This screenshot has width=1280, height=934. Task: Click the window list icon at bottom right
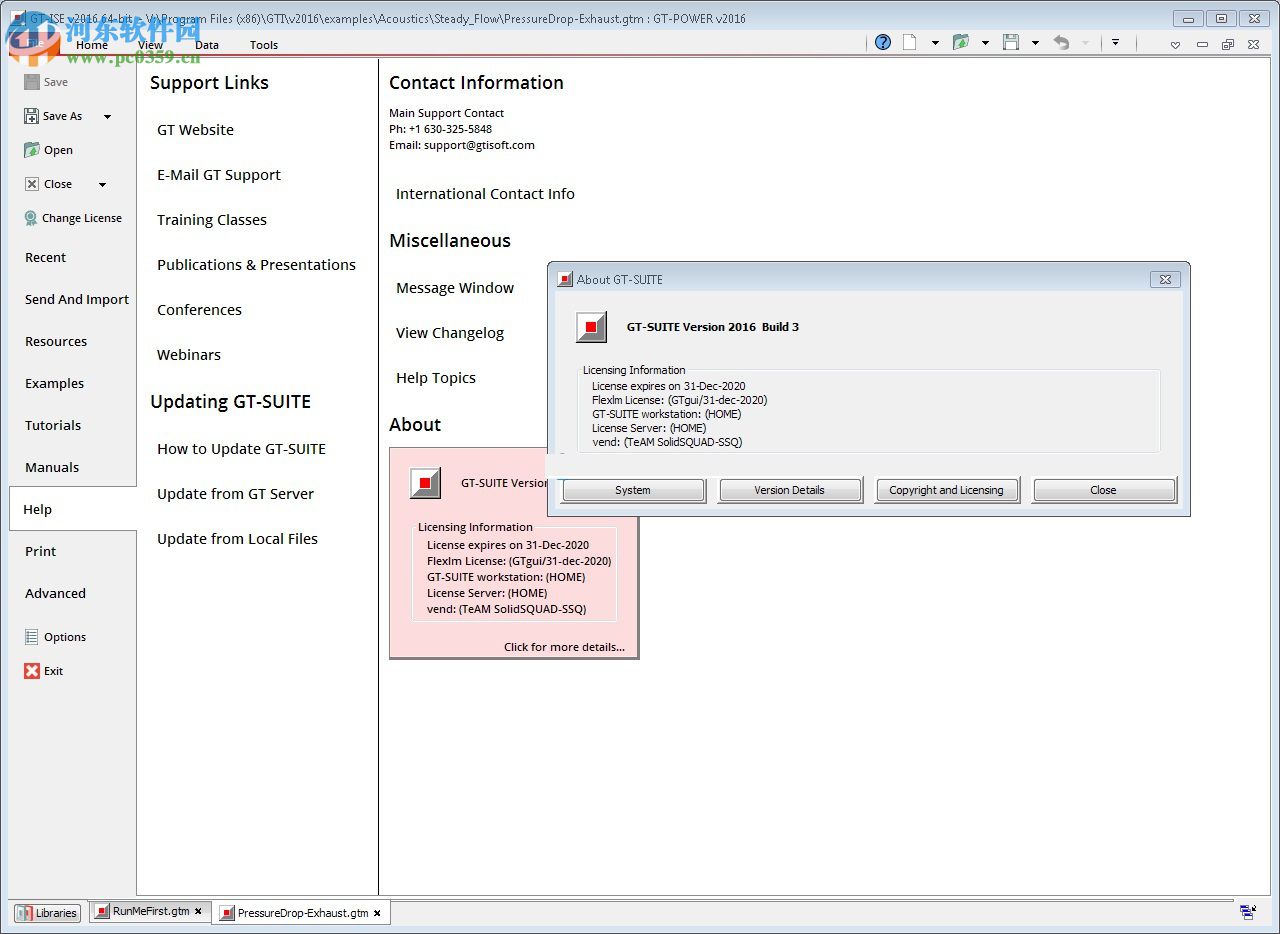(x=1248, y=911)
